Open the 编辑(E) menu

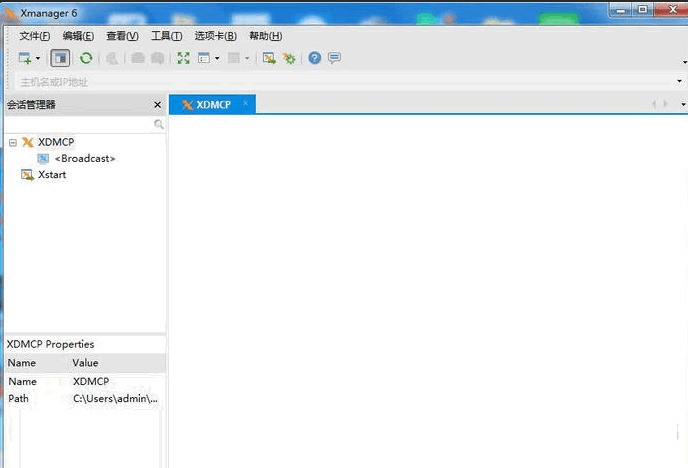pos(78,36)
